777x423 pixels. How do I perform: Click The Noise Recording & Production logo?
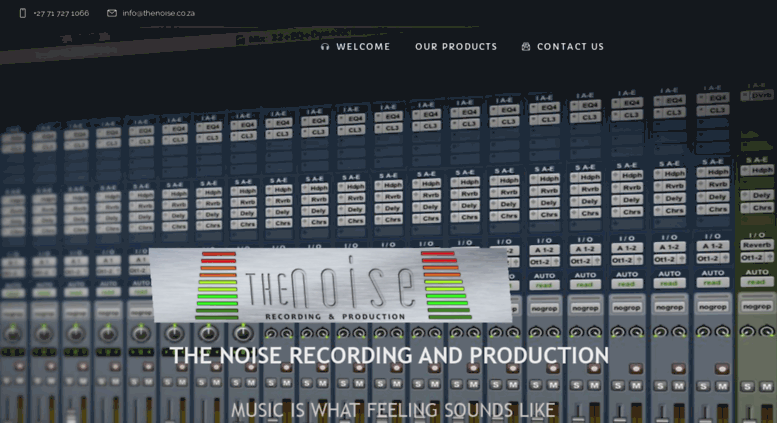coord(331,285)
